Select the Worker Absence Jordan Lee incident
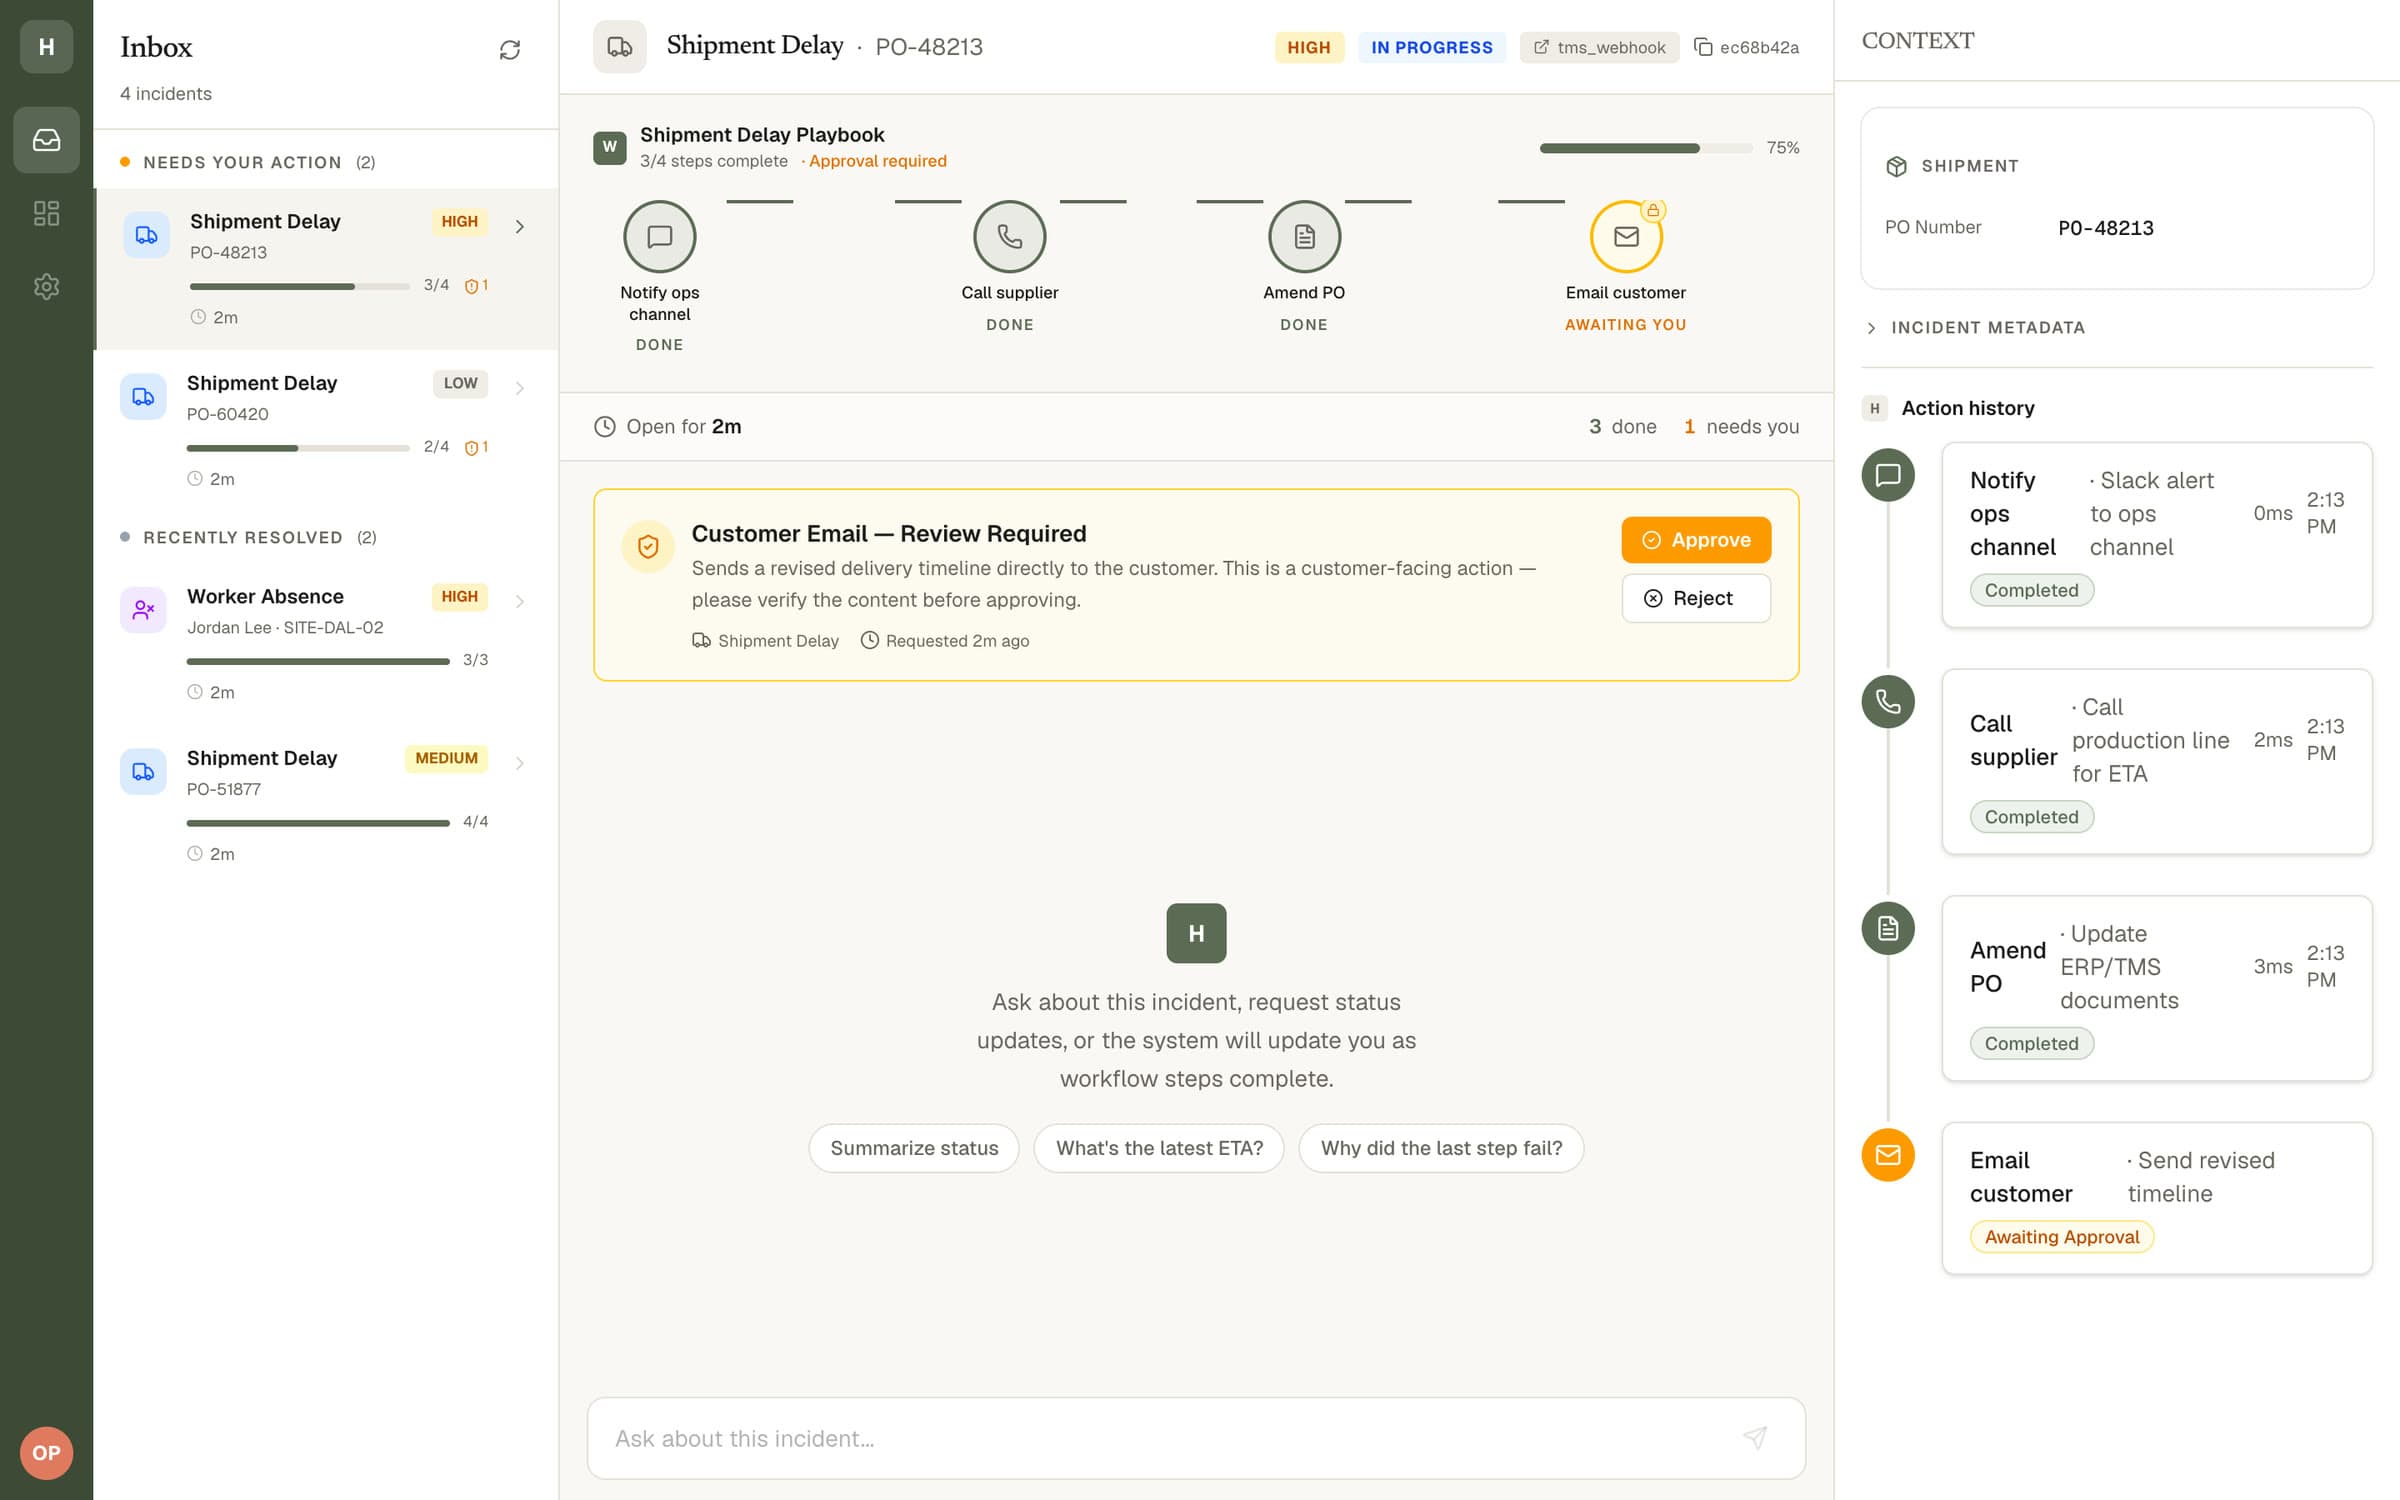The height and width of the screenshot is (1500, 2400). click(326, 644)
